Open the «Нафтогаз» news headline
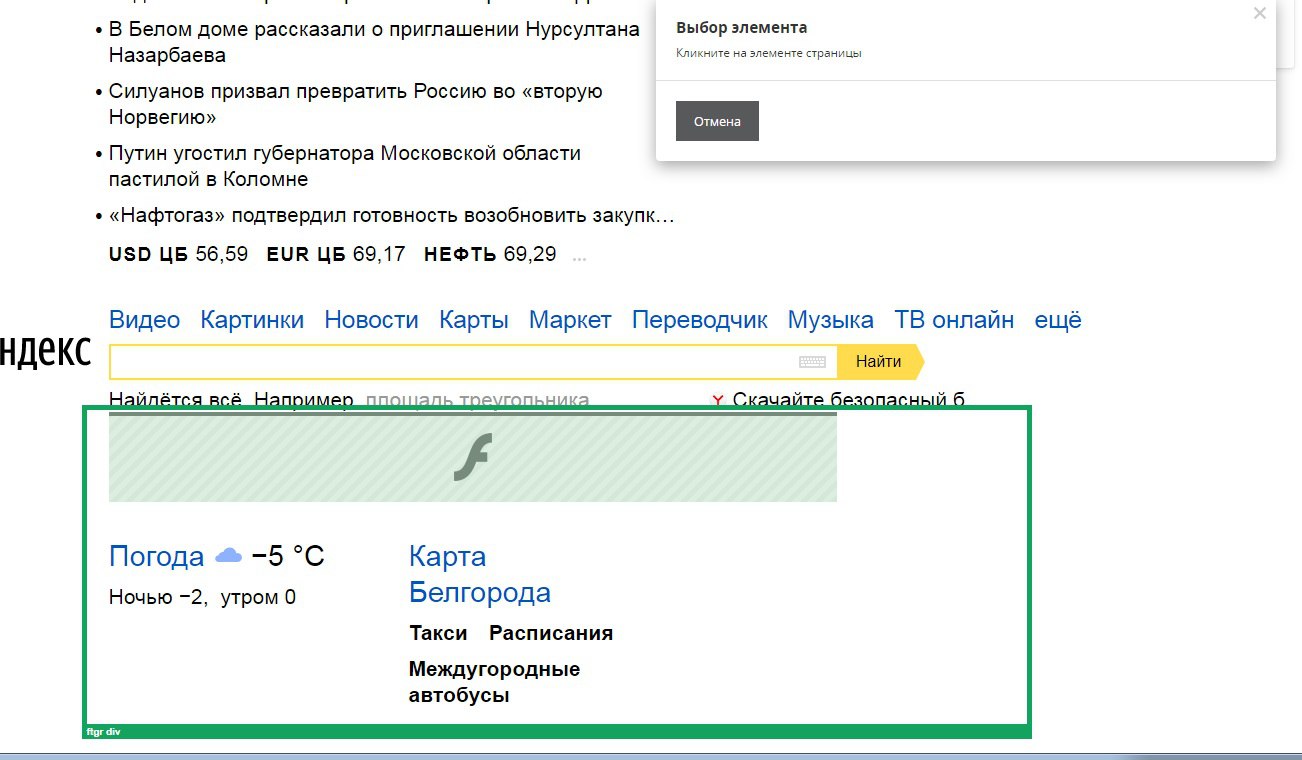 [x=392, y=215]
